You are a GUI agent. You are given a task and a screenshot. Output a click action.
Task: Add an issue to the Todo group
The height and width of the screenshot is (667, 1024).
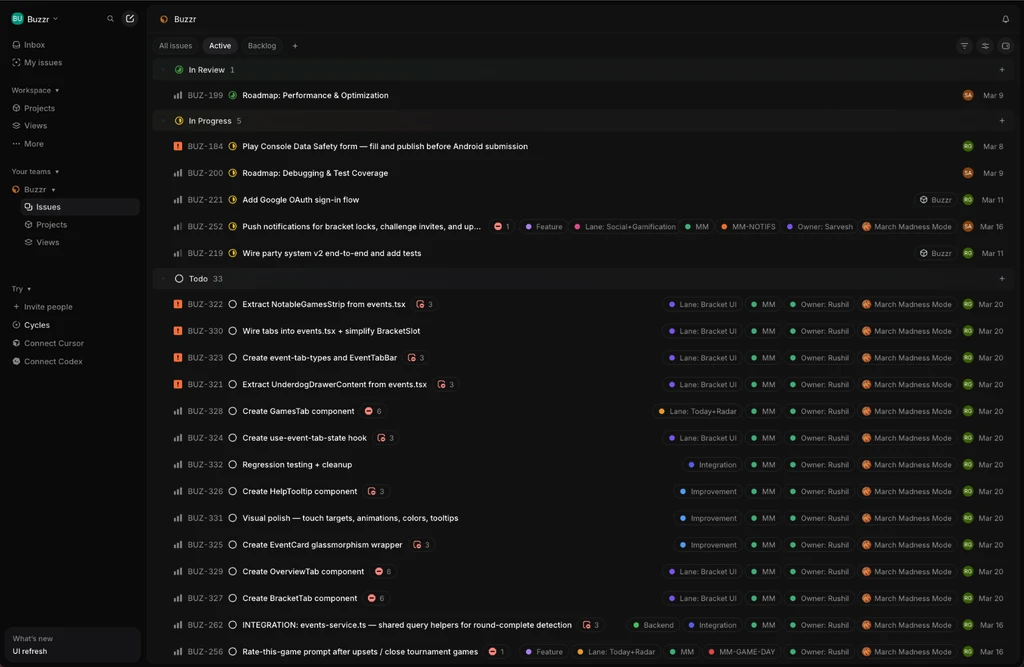(x=1002, y=279)
